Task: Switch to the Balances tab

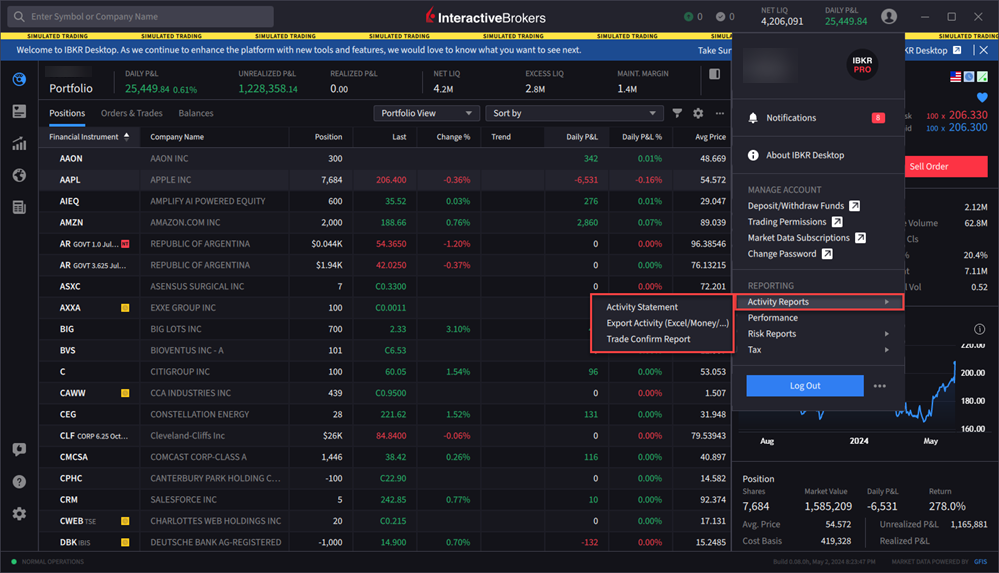Action: coord(196,113)
